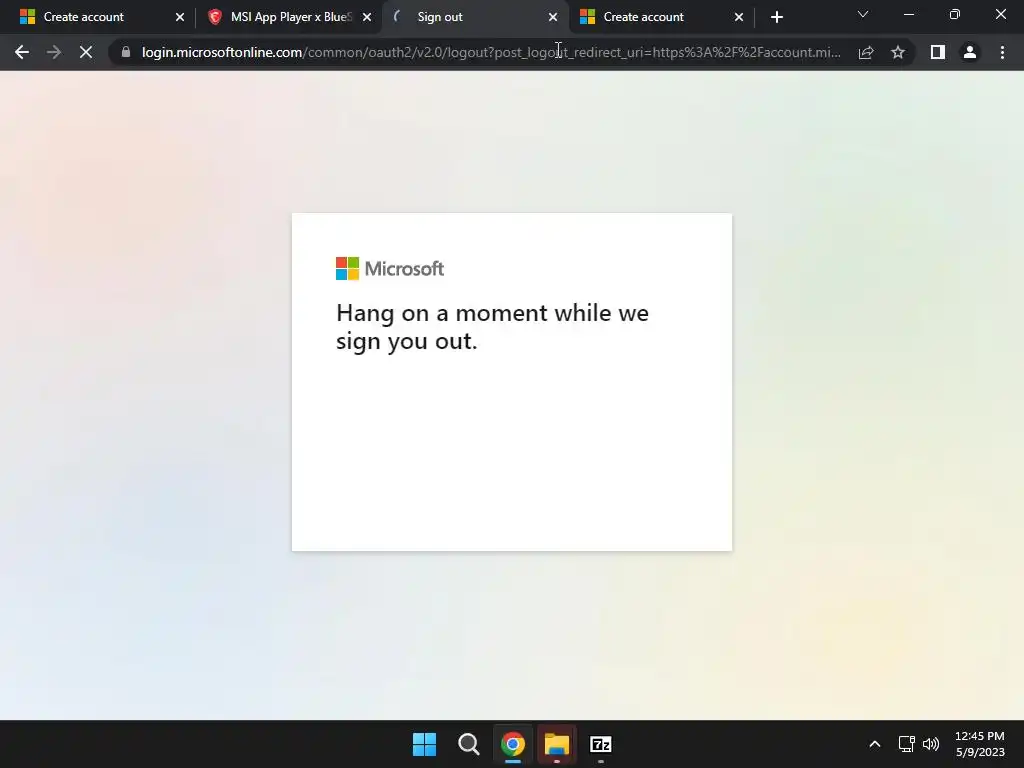1024x768 pixels.
Task: Close the Sign out tab
Action: pos(553,17)
